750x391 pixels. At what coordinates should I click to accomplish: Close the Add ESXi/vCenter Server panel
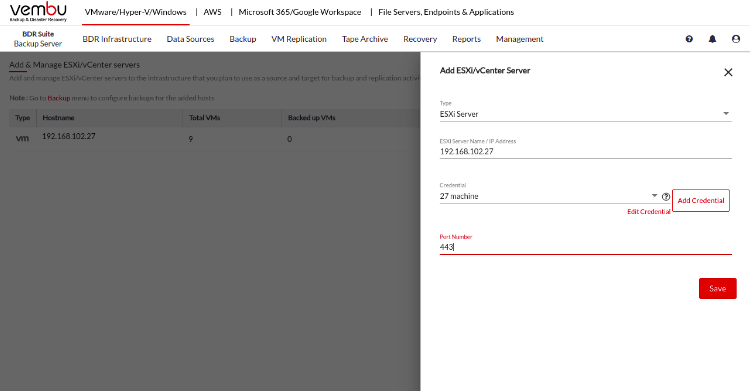728,72
